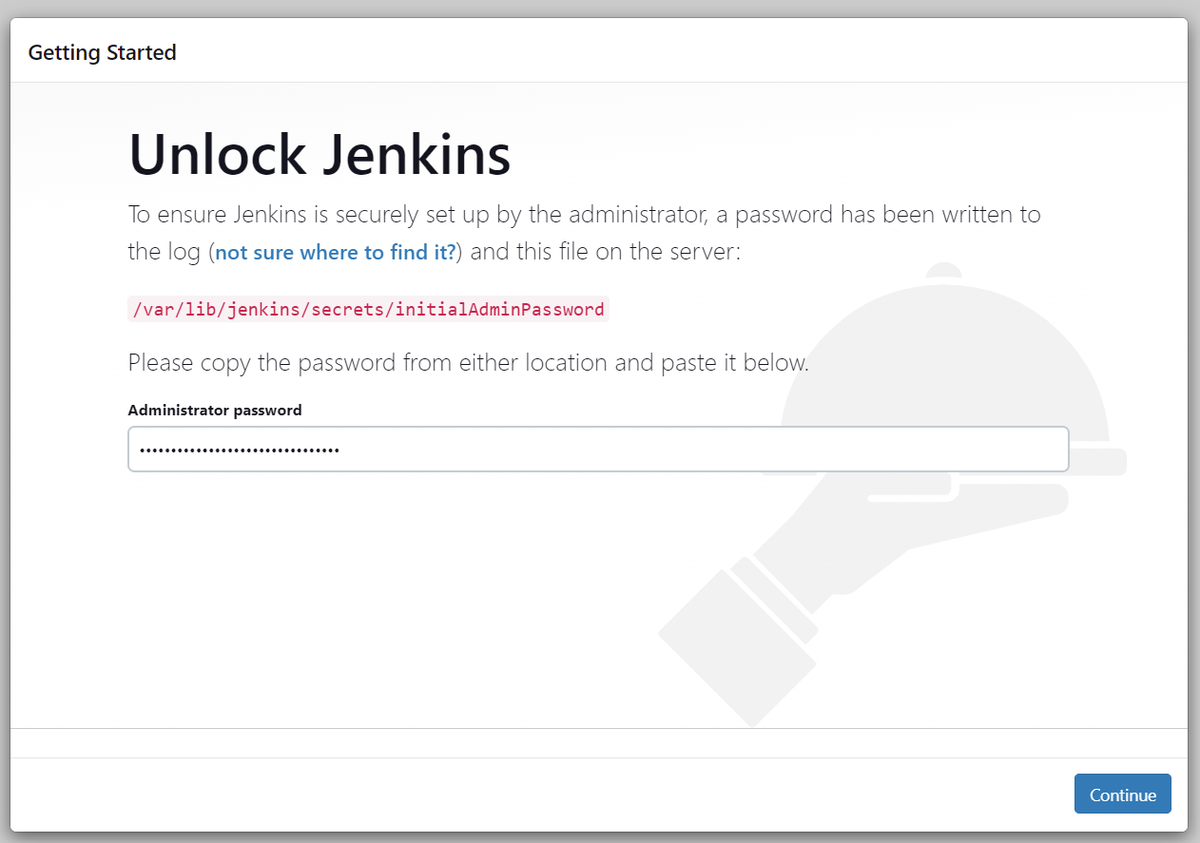The width and height of the screenshot is (1200, 843).
Task: Click the 'Getting Started' header title
Action: click(x=101, y=52)
